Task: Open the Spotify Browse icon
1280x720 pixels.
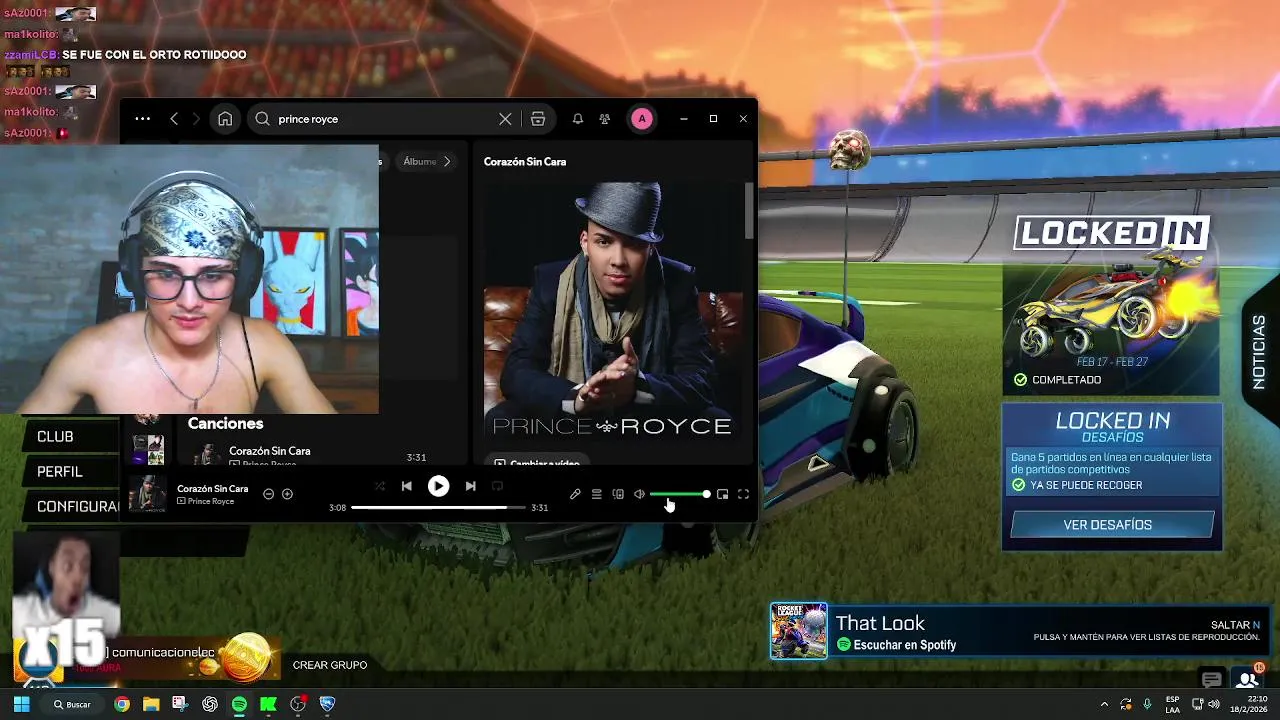Action: [x=538, y=119]
